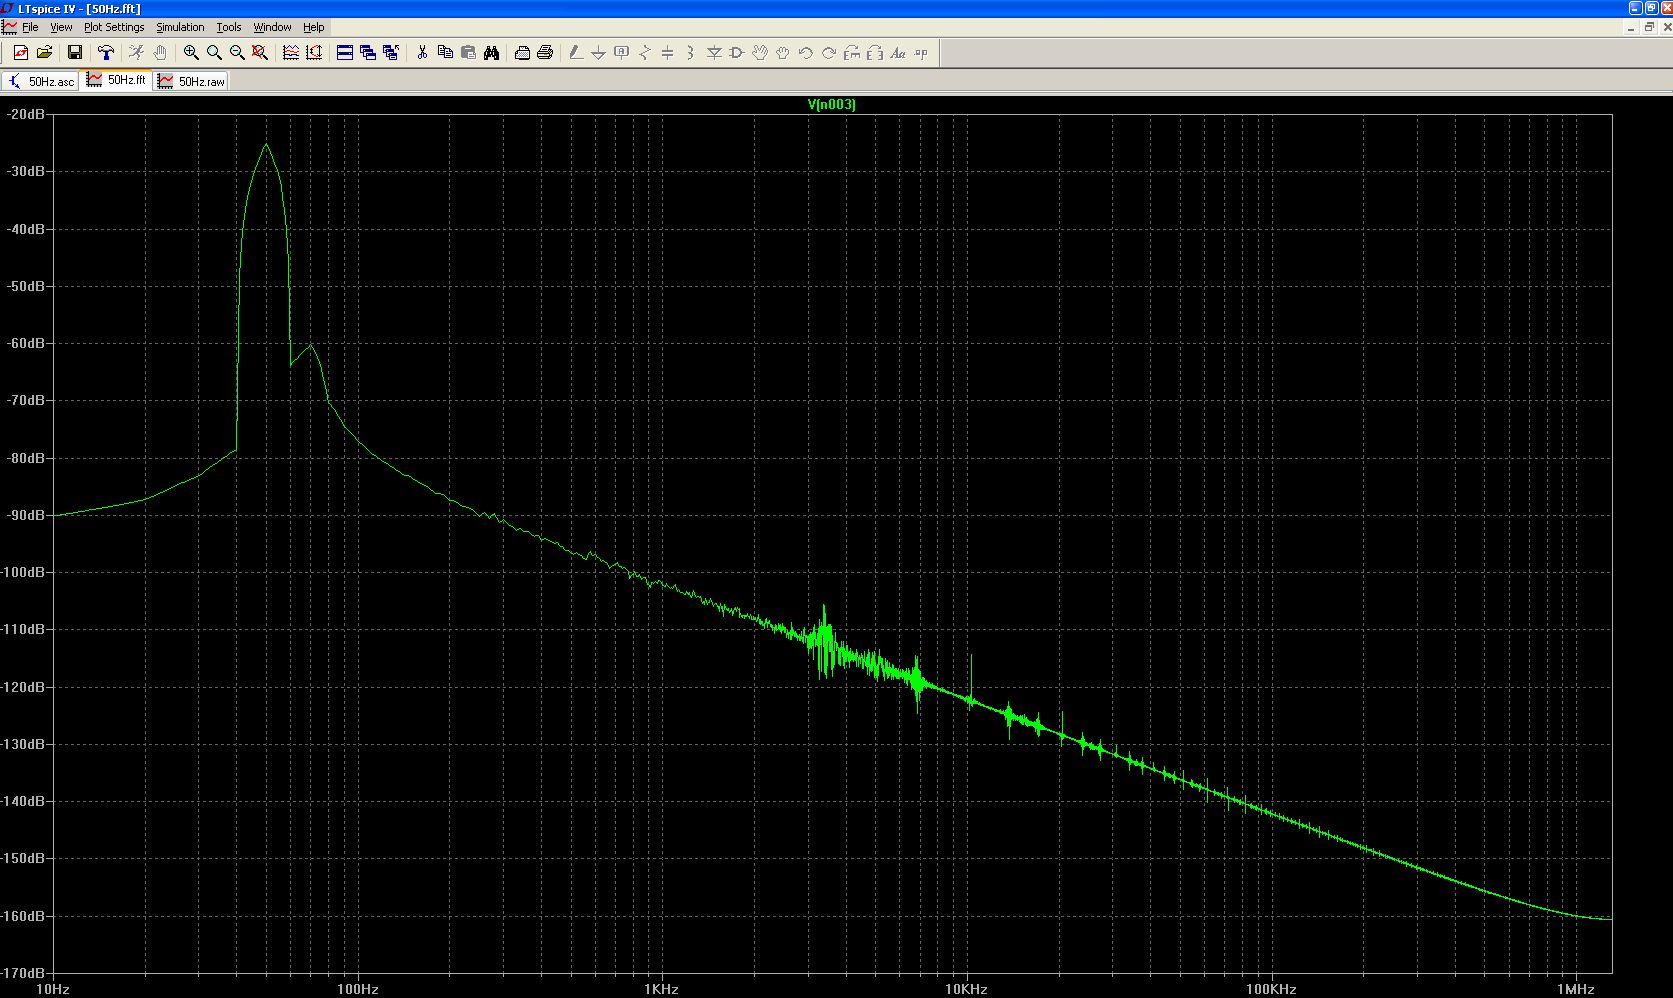
Task: Click the Find binoculars icon
Action: [x=491, y=53]
